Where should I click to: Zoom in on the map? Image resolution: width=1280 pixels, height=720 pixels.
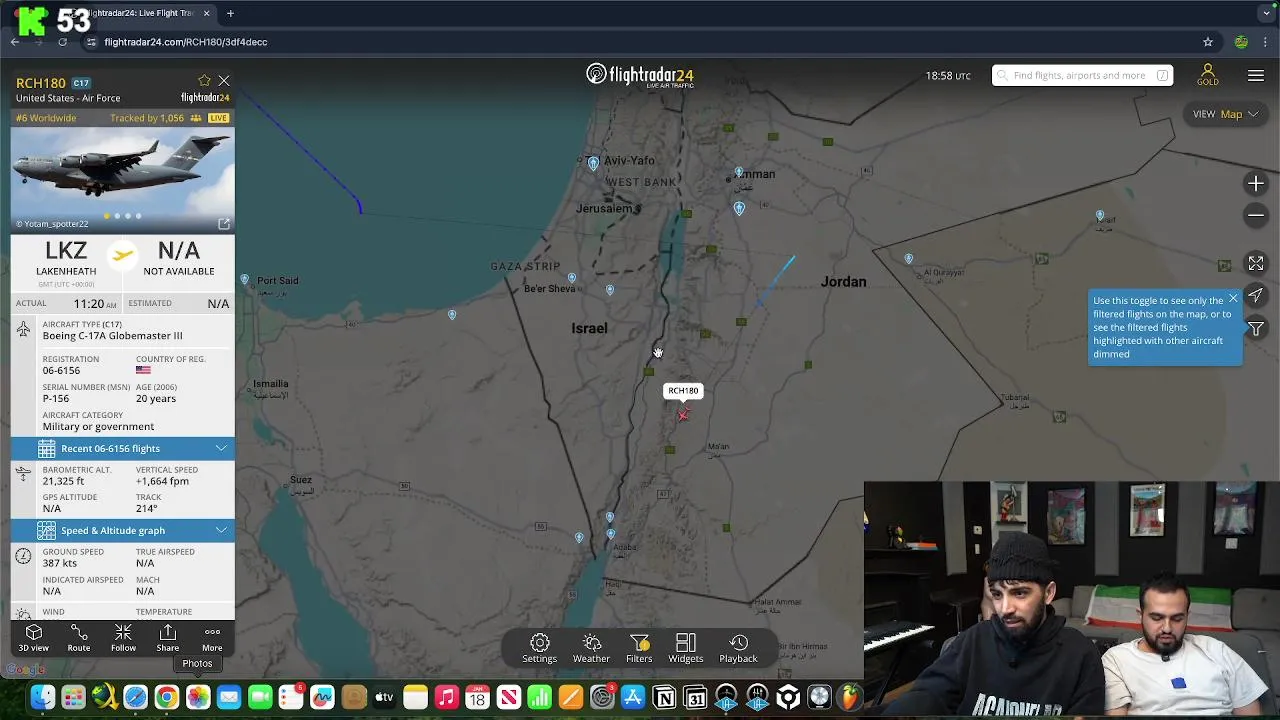[1256, 184]
